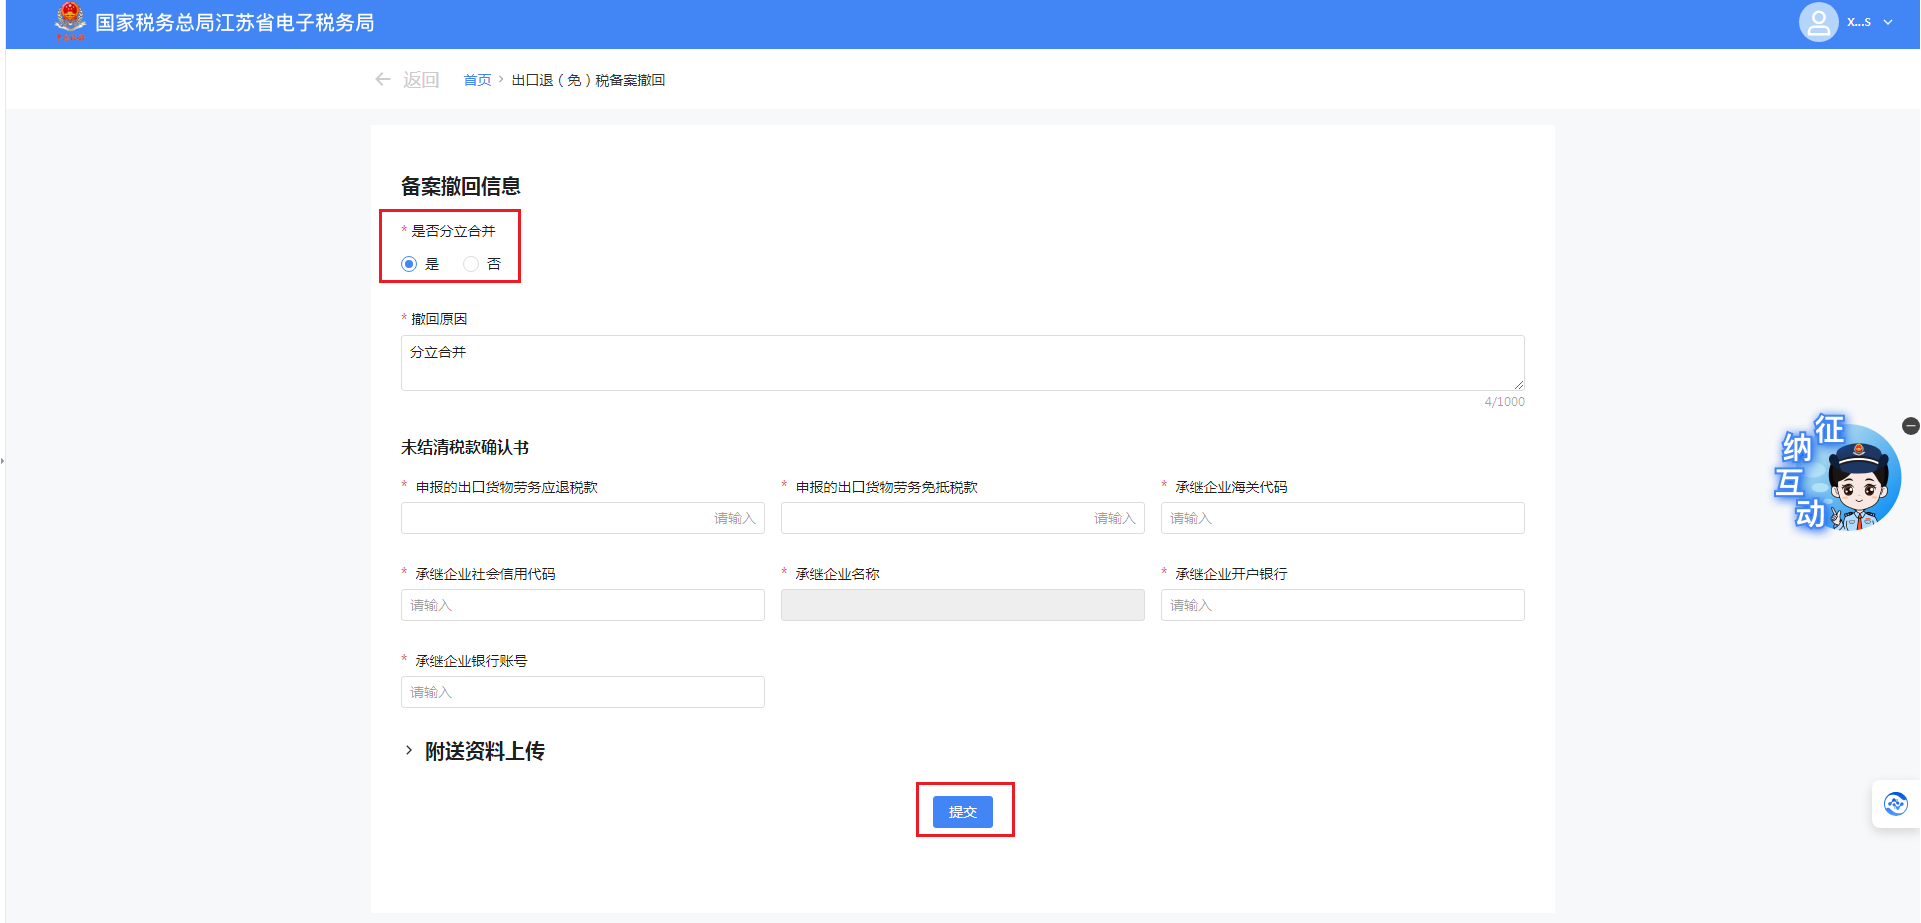Screen dimensions: 1921x923
Task: Click the 返回 link
Action: coord(421,80)
